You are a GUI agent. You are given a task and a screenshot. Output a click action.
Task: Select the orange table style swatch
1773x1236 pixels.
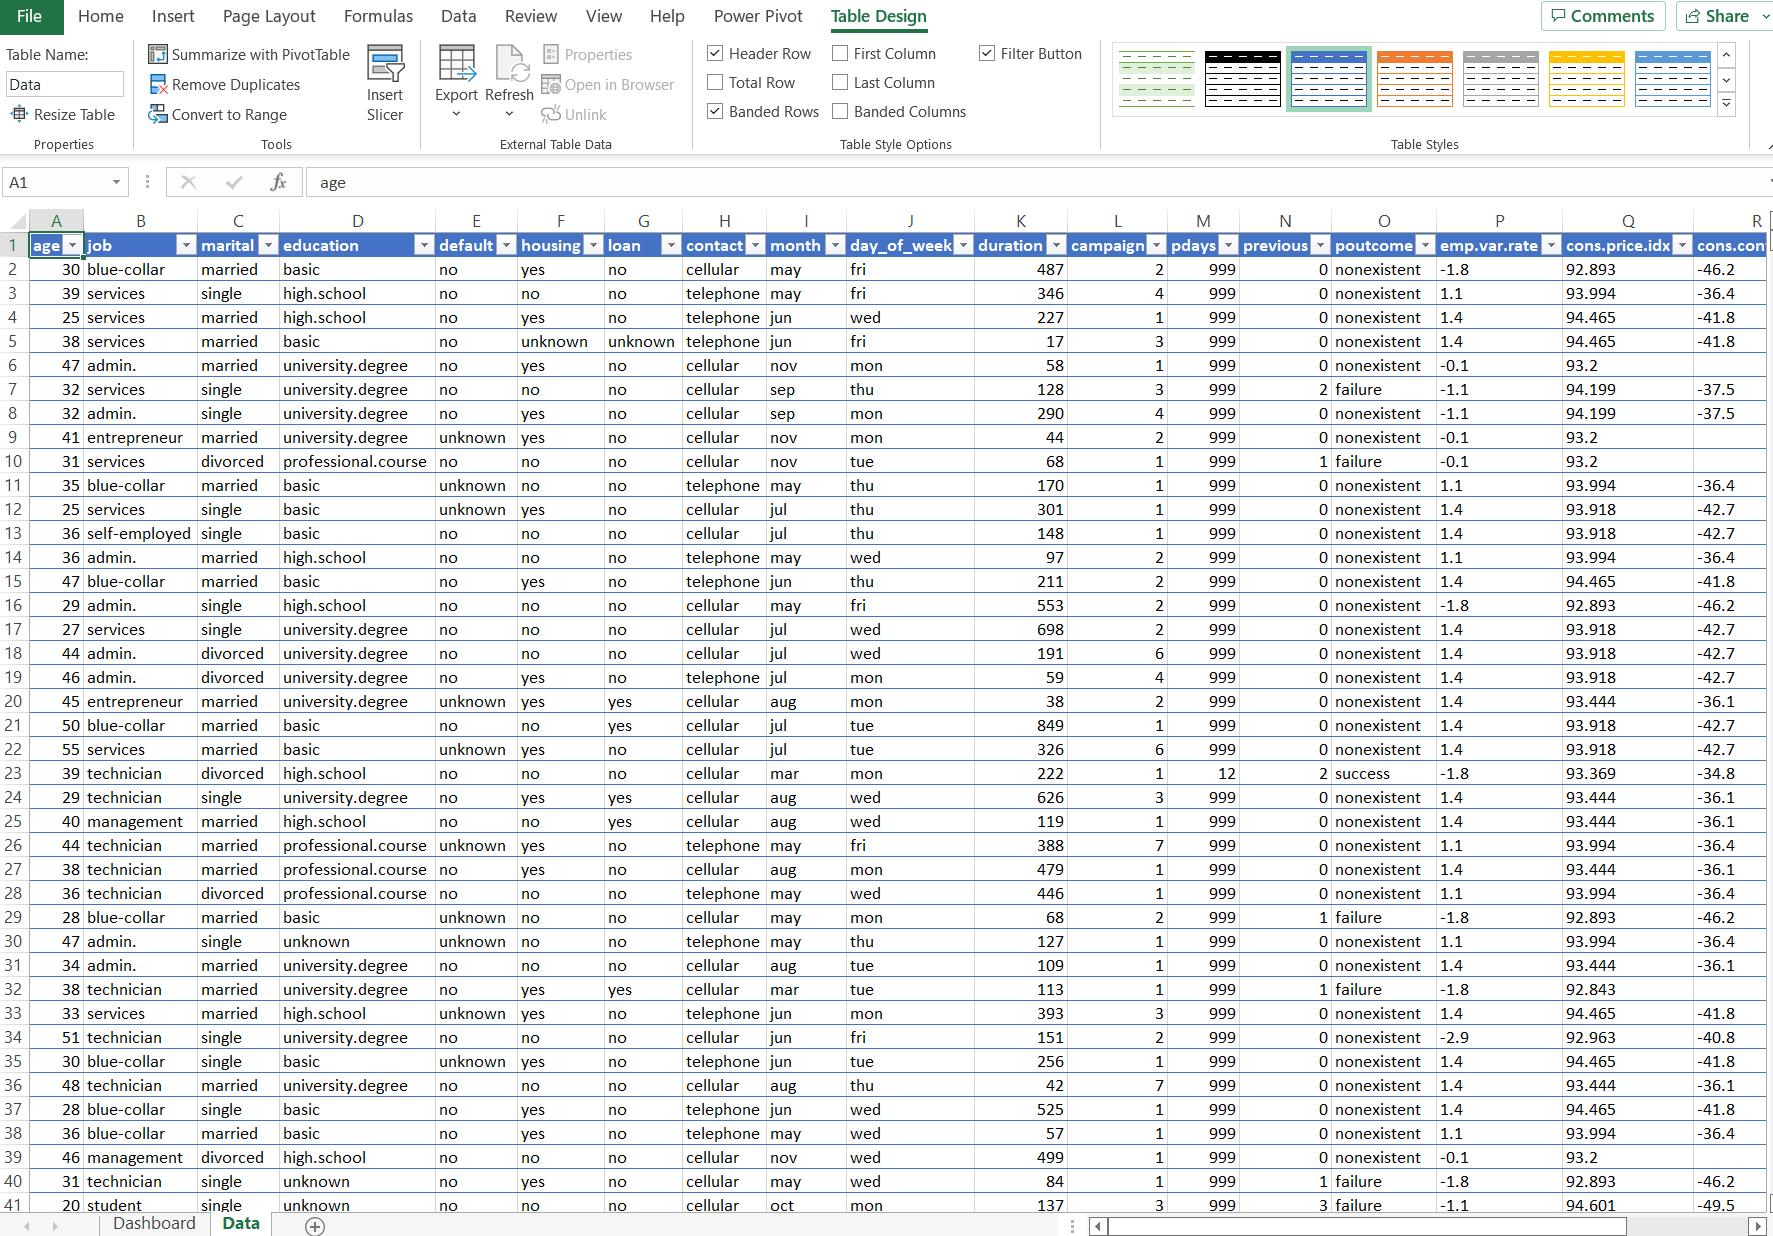pyautogui.click(x=1414, y=78)
